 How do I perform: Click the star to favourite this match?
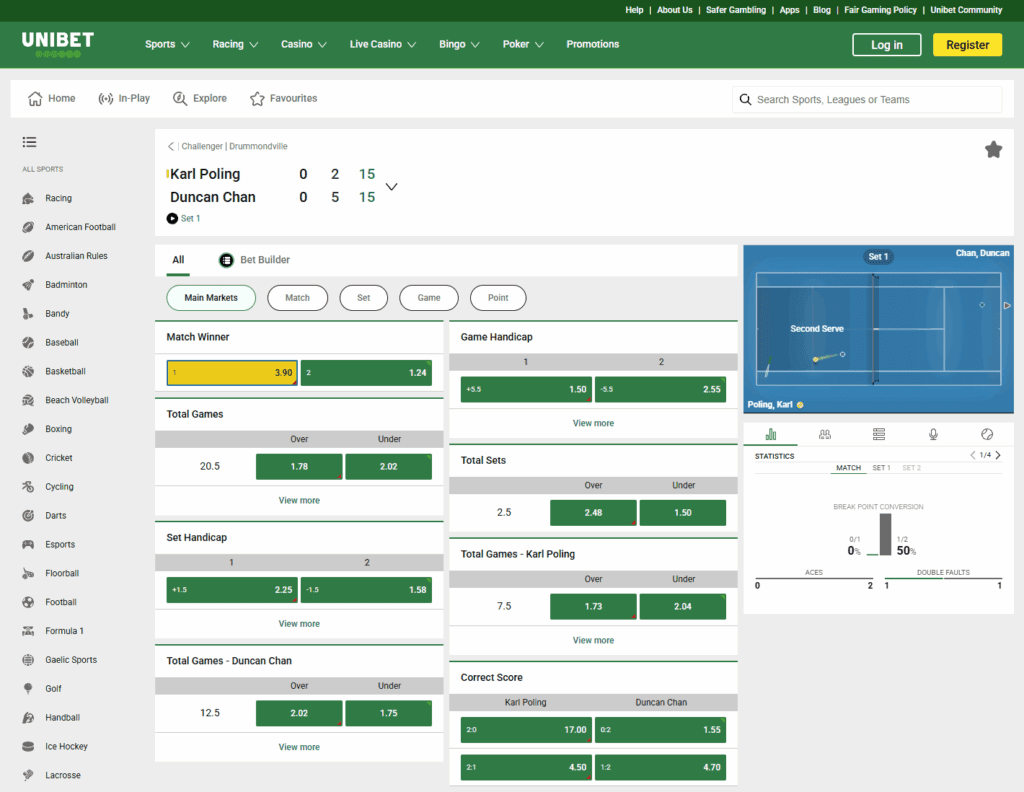point(993,148)
